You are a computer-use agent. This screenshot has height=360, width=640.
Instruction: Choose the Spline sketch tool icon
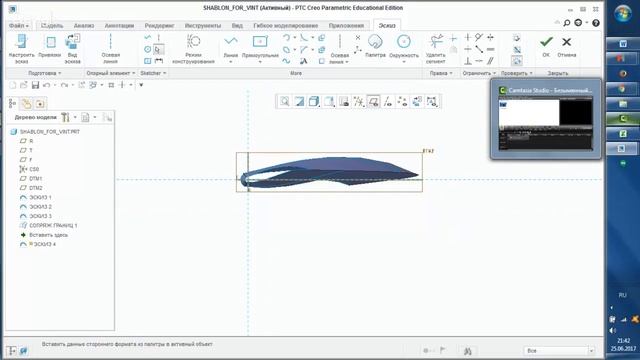[x=287, y=61]
